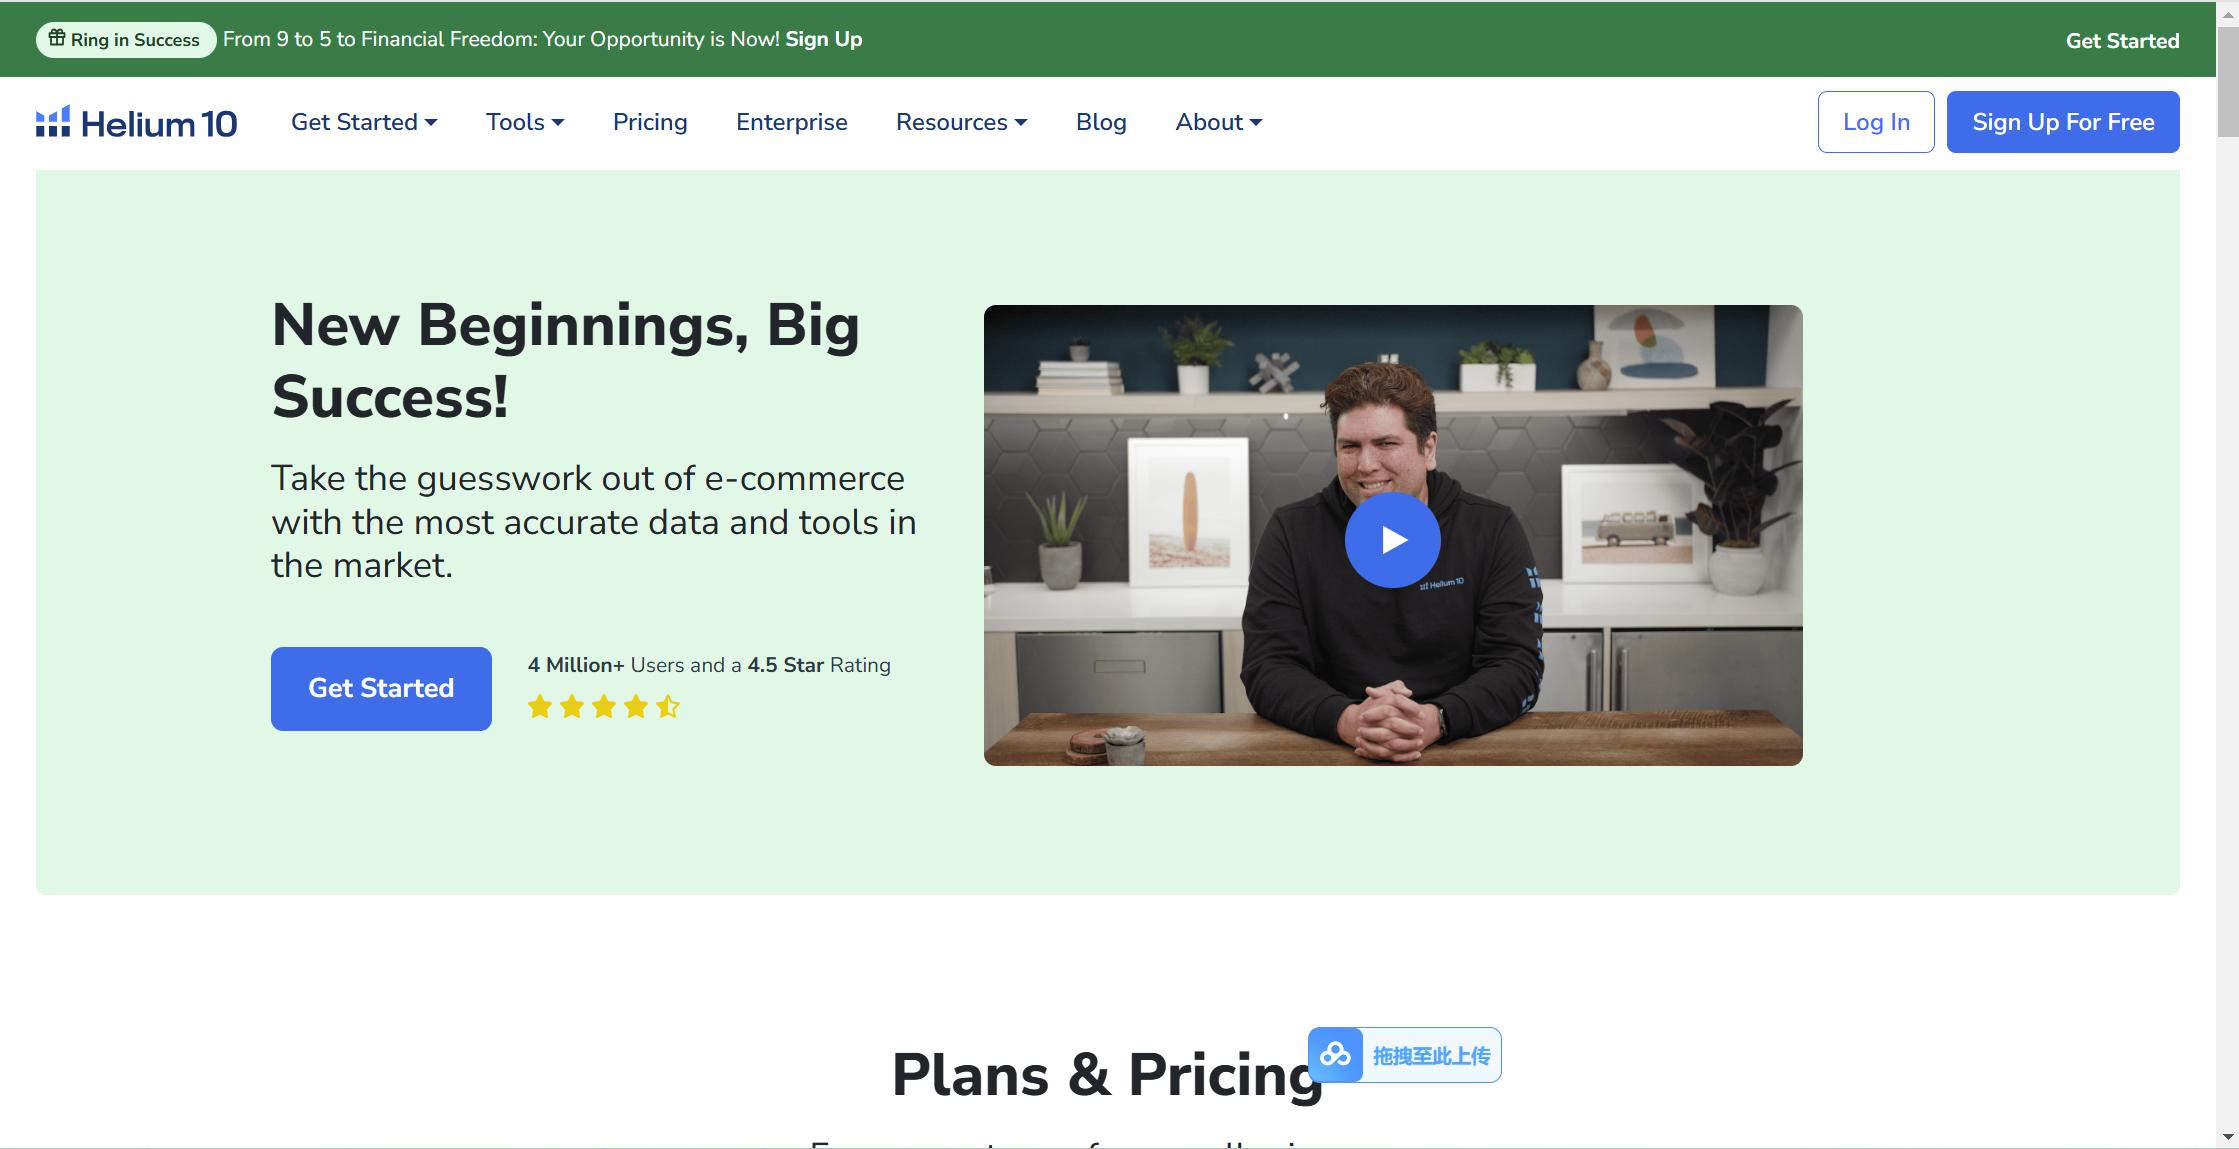Click the blue Get Started hero button
The image size is (2239, 1149).
[381, 688]
